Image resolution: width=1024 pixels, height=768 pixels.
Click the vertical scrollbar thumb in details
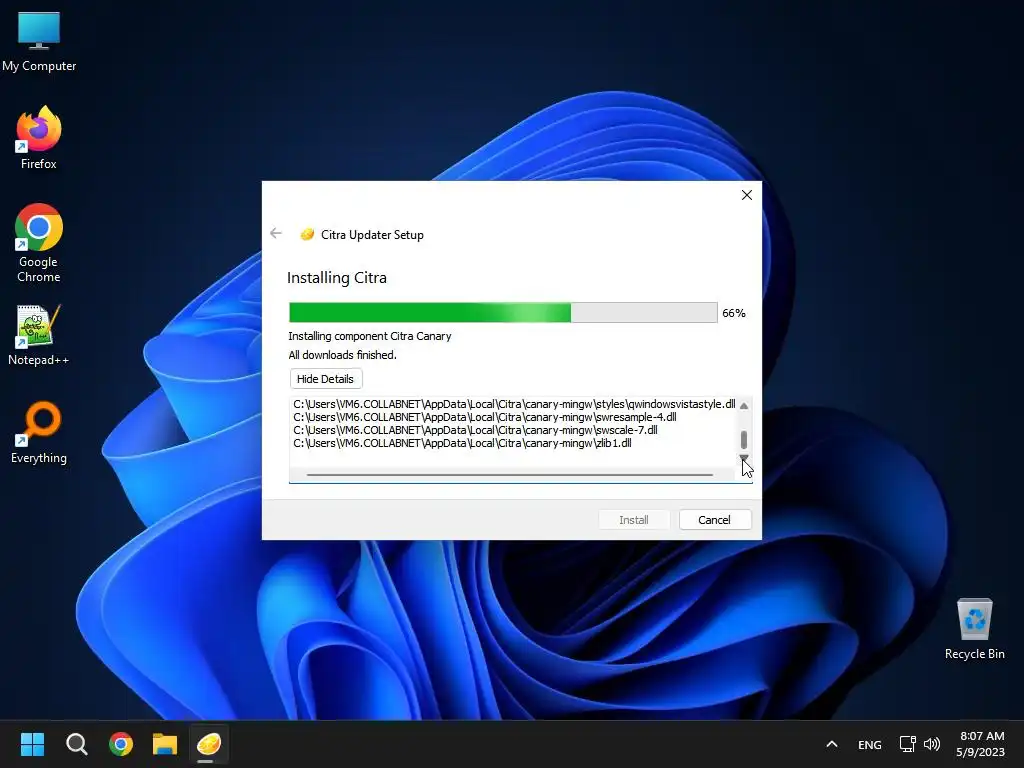click(x=744, y=440)
